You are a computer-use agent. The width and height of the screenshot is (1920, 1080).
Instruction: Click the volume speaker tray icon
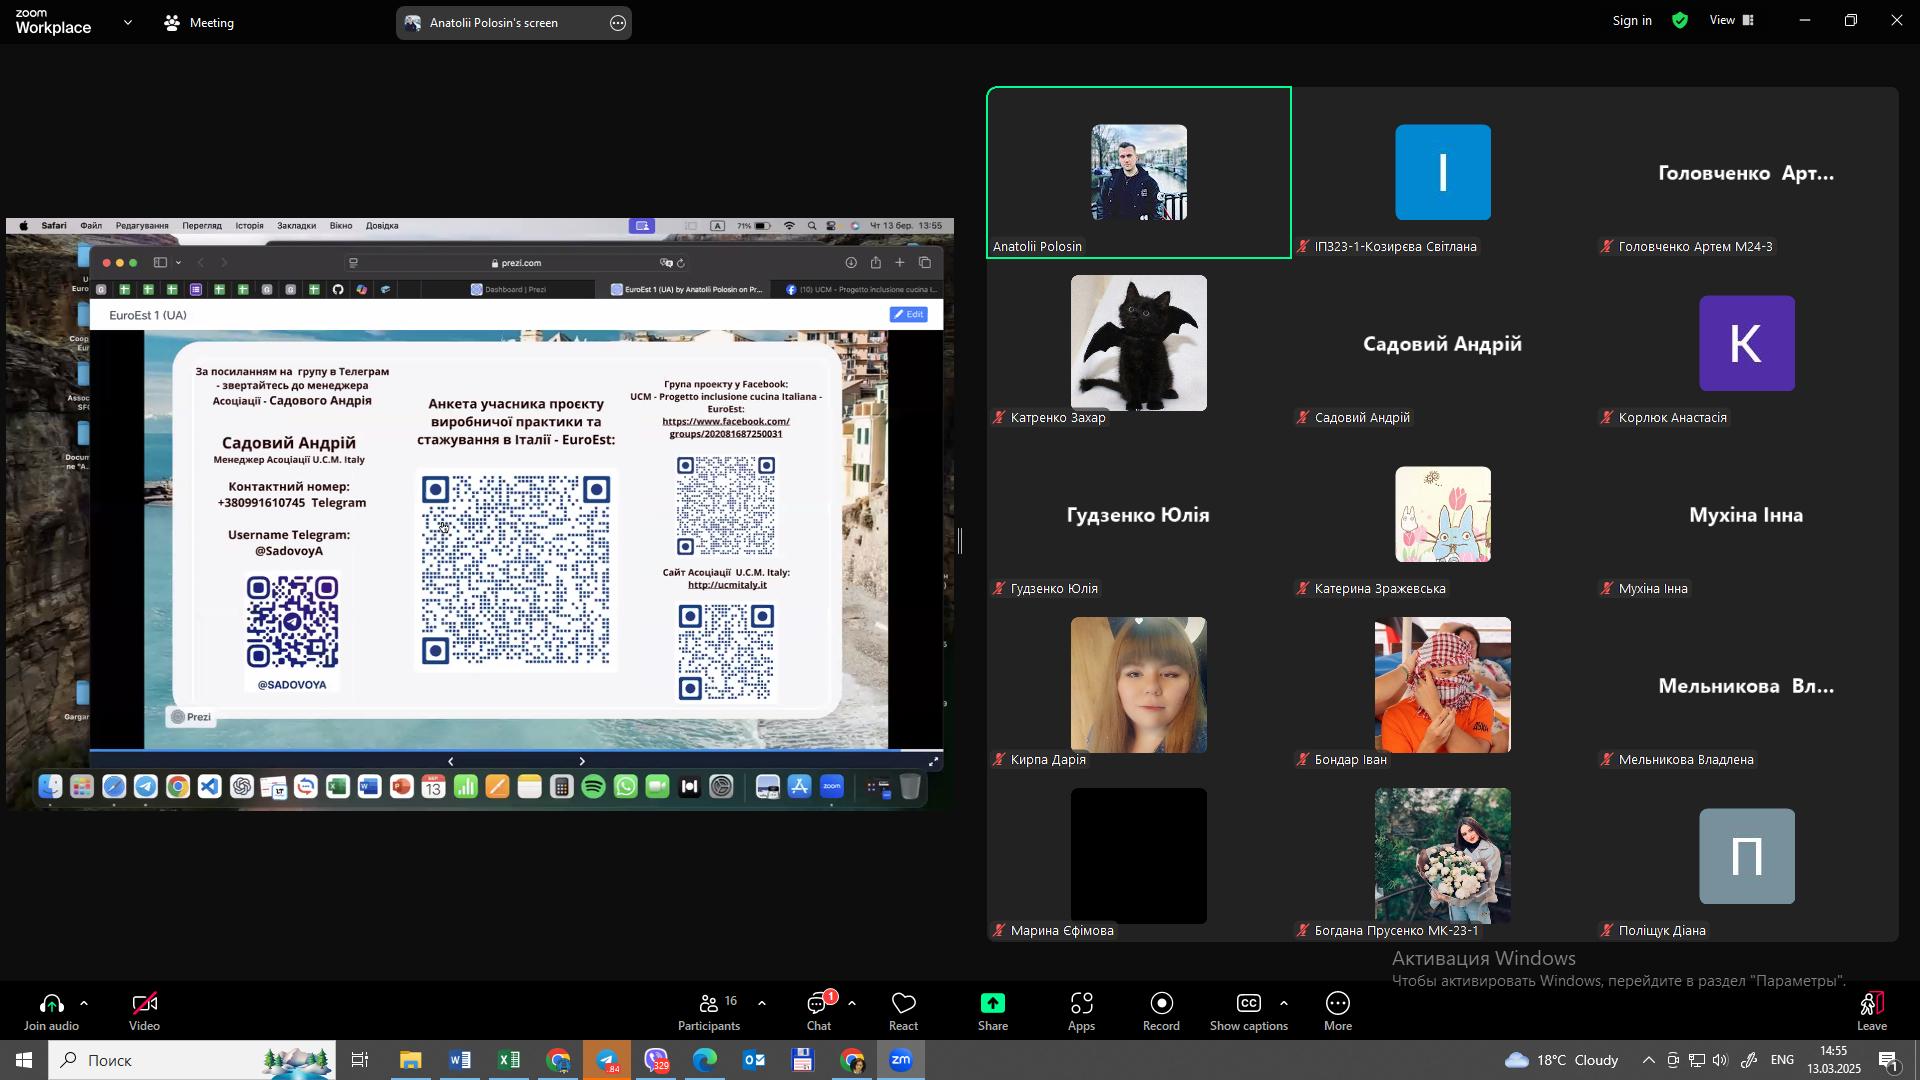[x=1721, y=1060]
